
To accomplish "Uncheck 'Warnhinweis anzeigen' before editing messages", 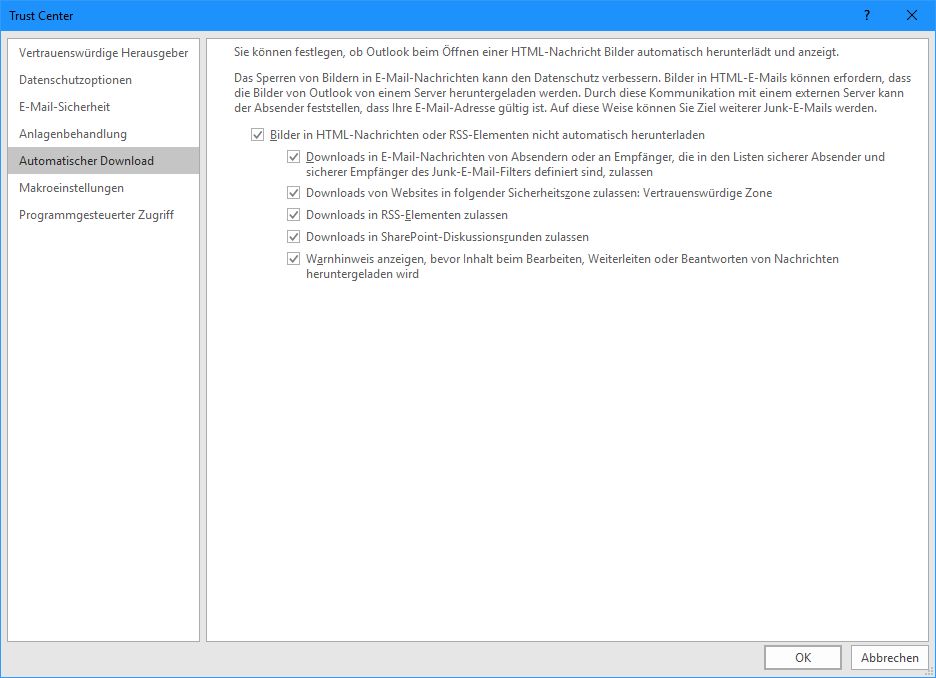I will 293,259.
